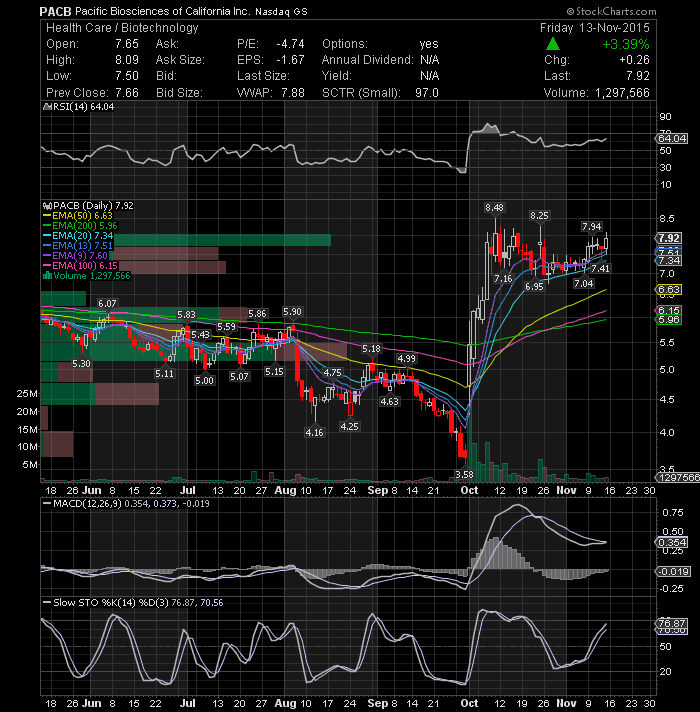Click the RSI(14) 64.04 indicator label
The image size is (700, 712).
(79, 107)
